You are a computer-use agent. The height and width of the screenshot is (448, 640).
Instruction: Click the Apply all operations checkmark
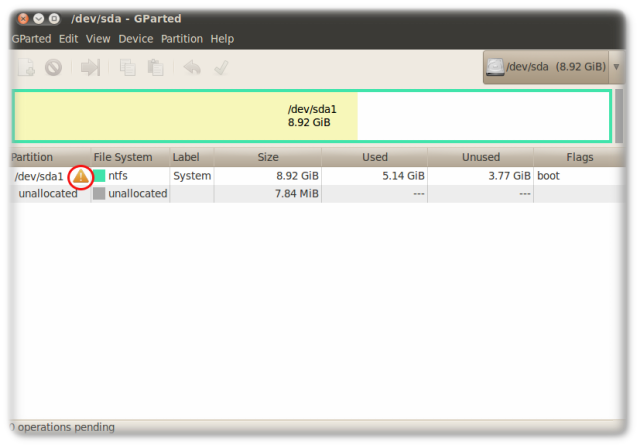click(221, 68)
